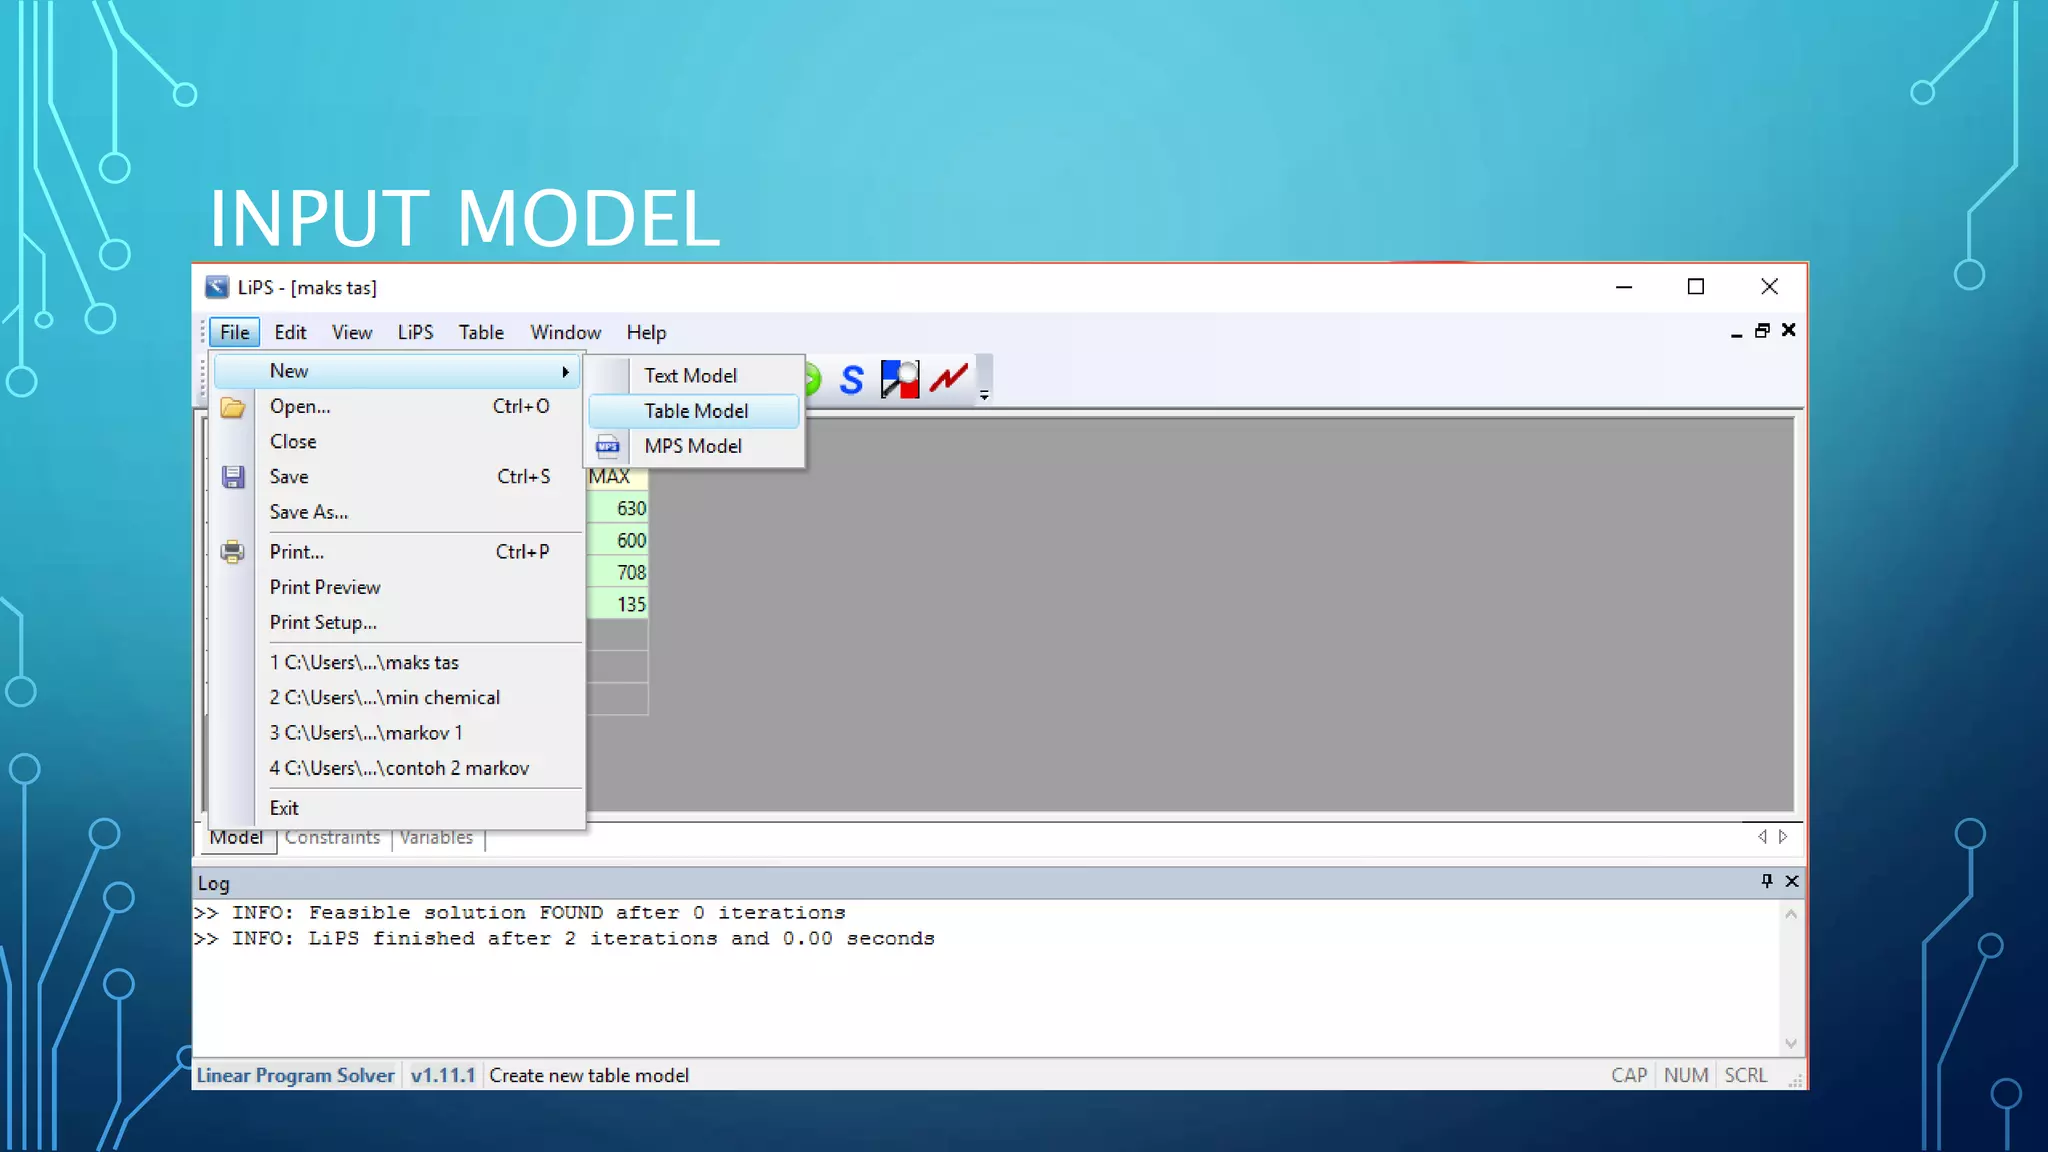2048x1152 pixels.
Task: Click the MAX header cell
Action: (617, 477)
